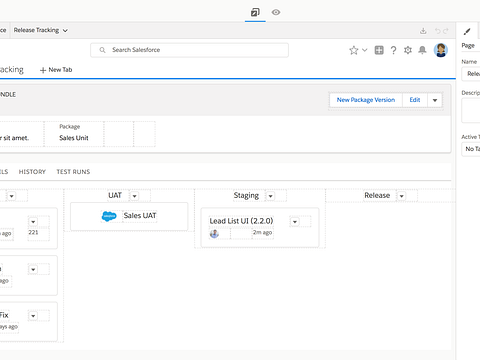This screenshot has width=480, height=360.
Task: Click the Sales Unit package value
Action: (74, 138)
